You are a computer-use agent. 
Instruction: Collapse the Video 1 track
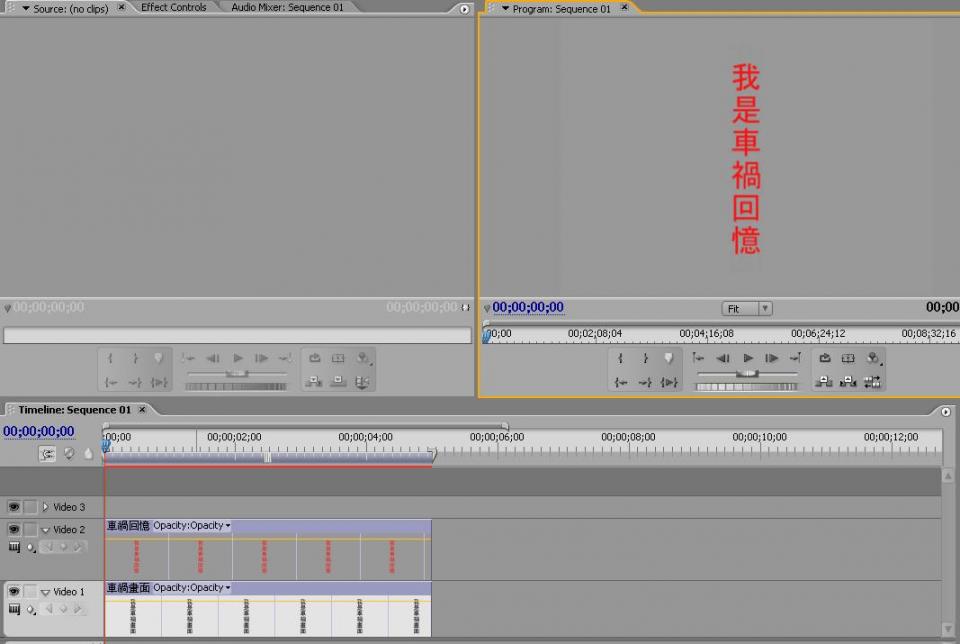[x=45, y=593]
